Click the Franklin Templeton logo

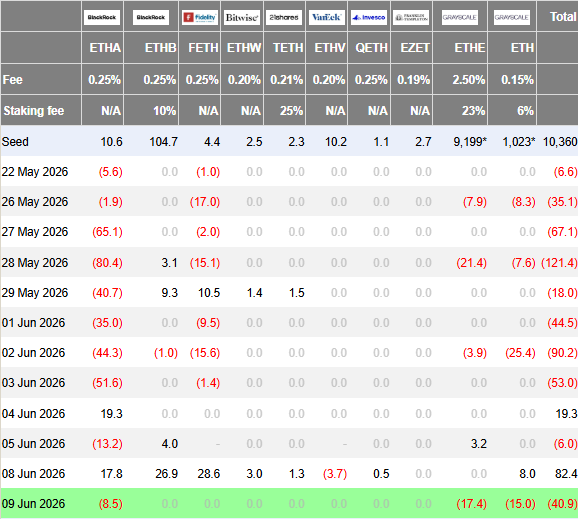411,17
